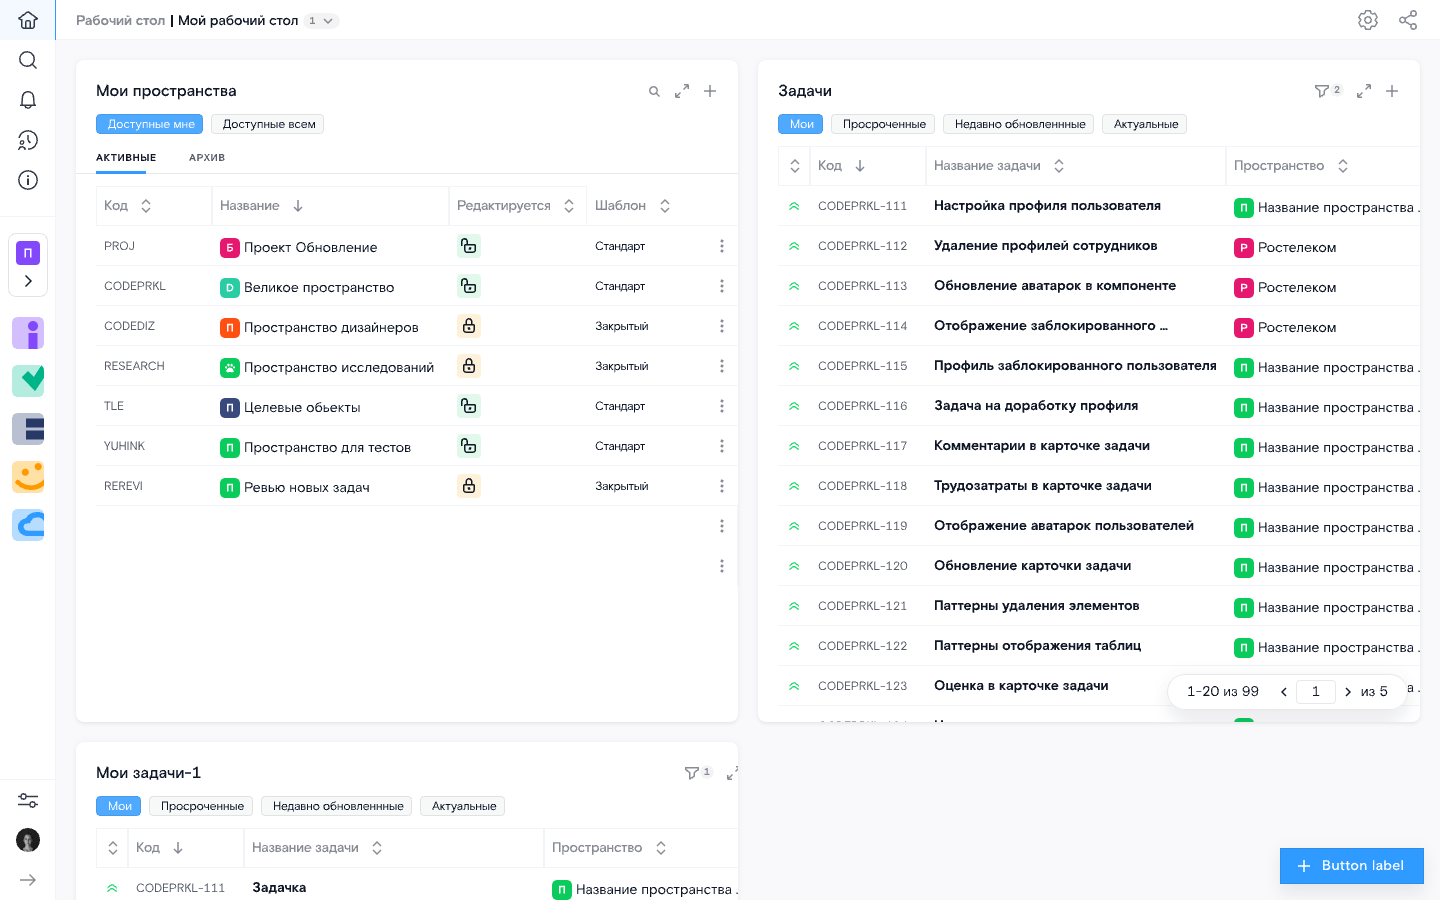Viewport: 1440px width, 900px height.
Task: Toggle the Просроченные chip in Задачи
Action: pos(883,124)
